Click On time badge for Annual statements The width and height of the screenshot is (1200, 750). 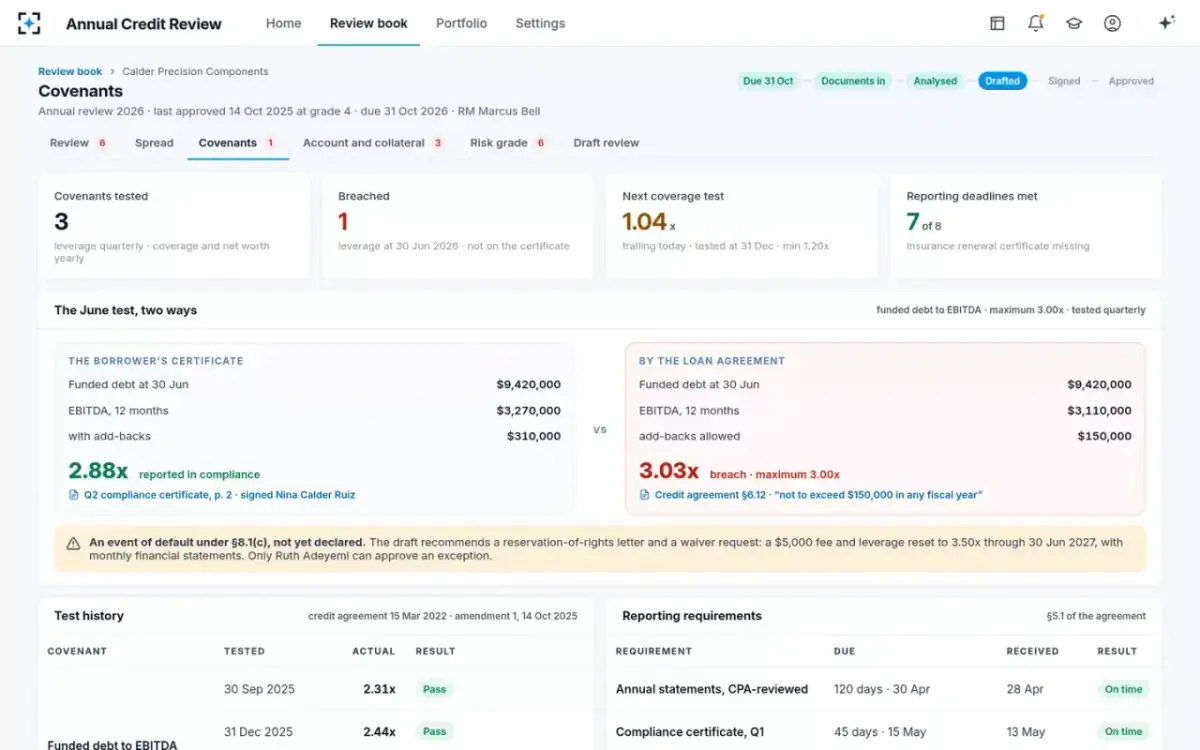1123,689
